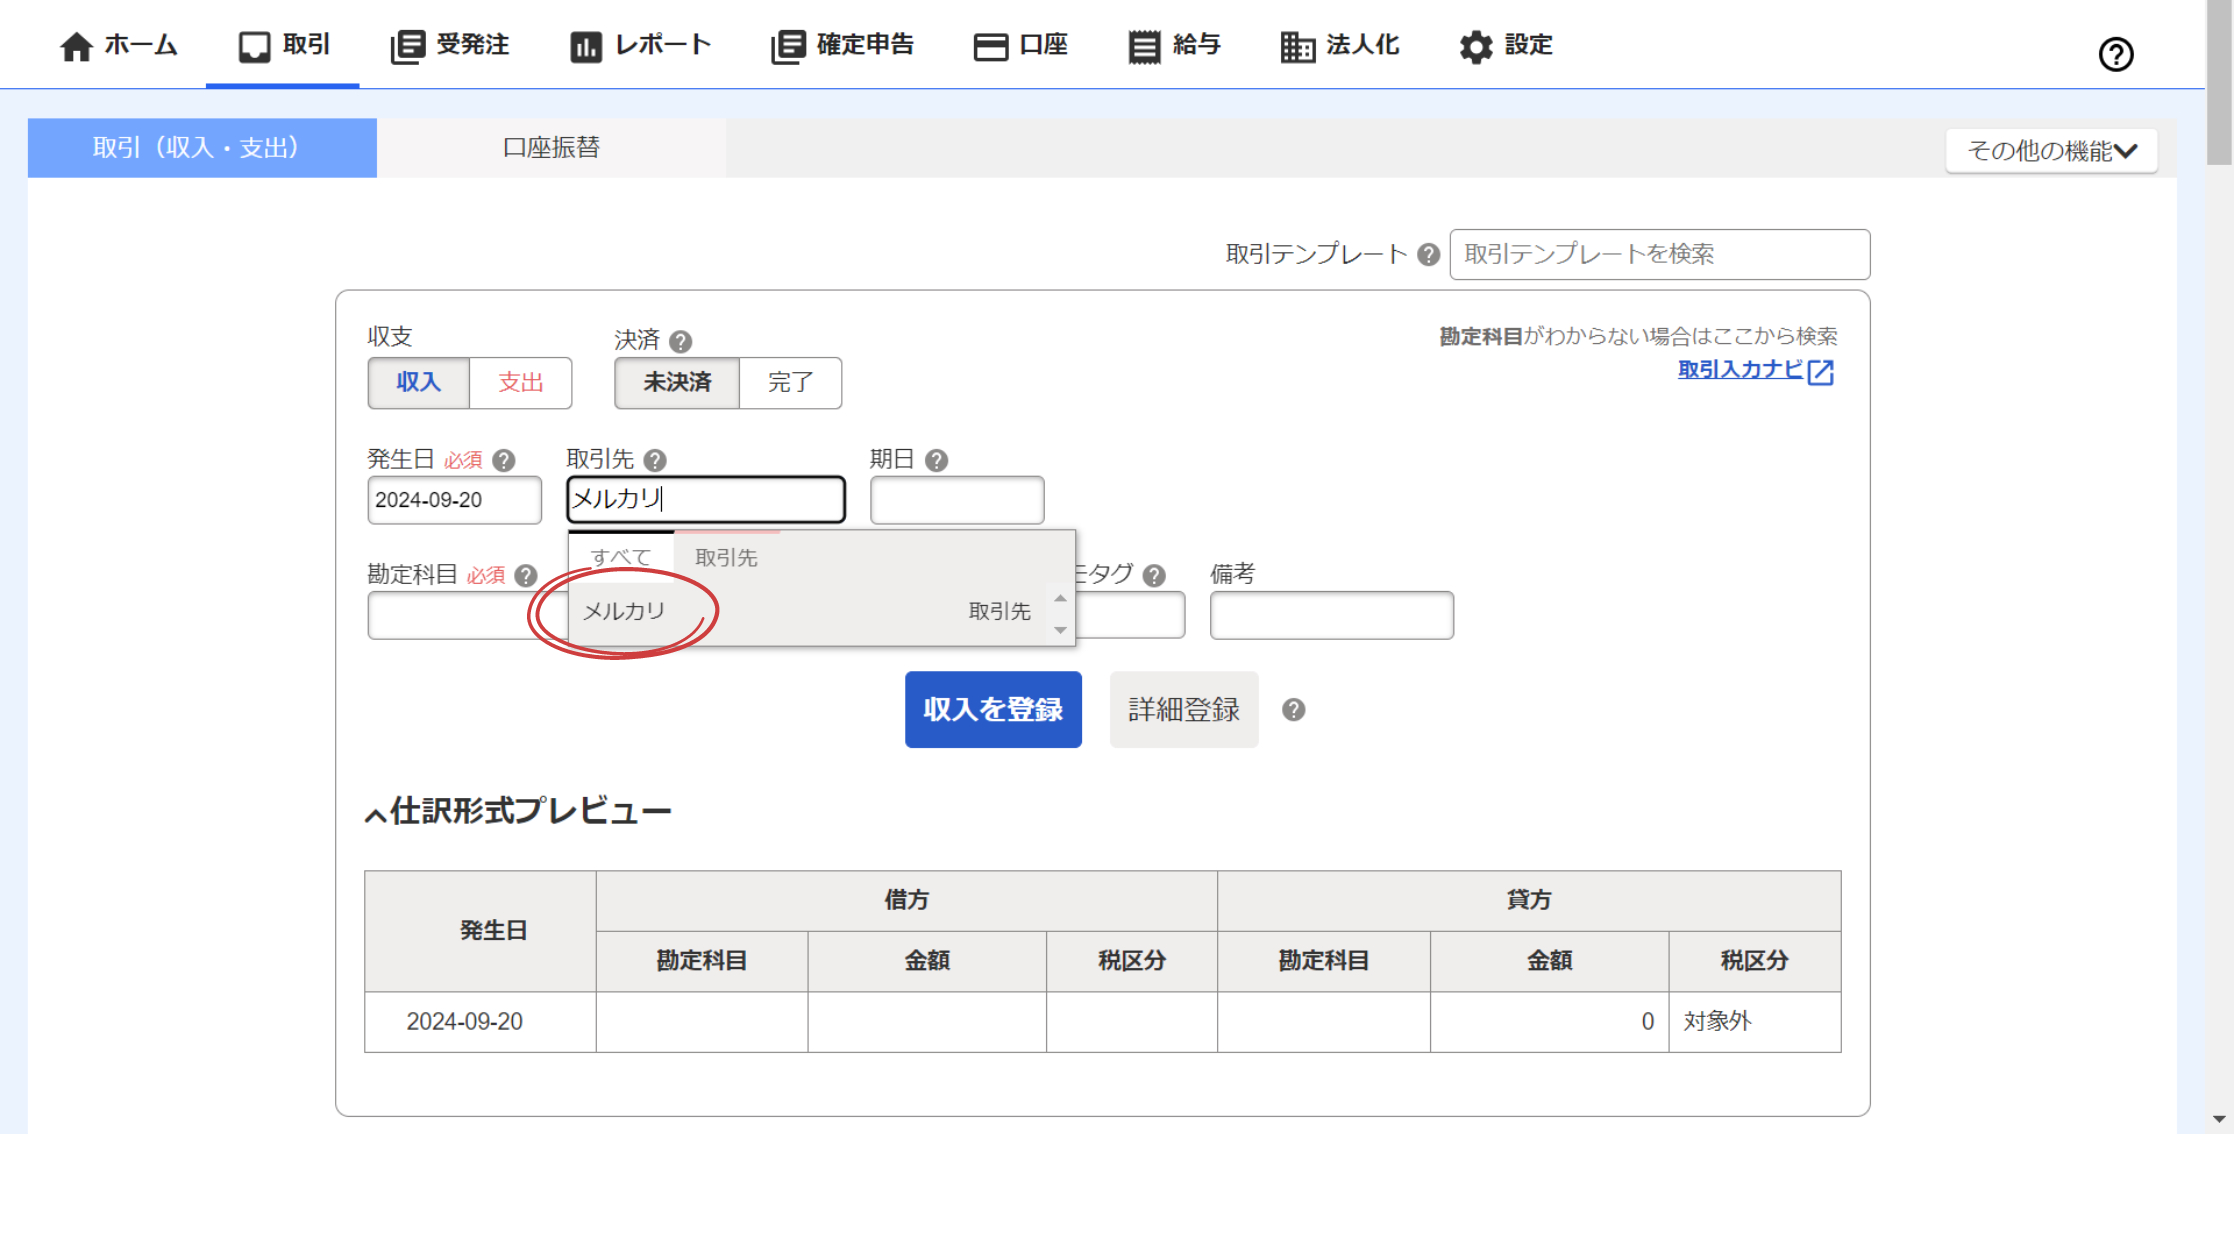Image resolution: width=2240 pixels, height=1260 pixels.
Task: Open the 口座振替 tab
Action: pos(551,147)
